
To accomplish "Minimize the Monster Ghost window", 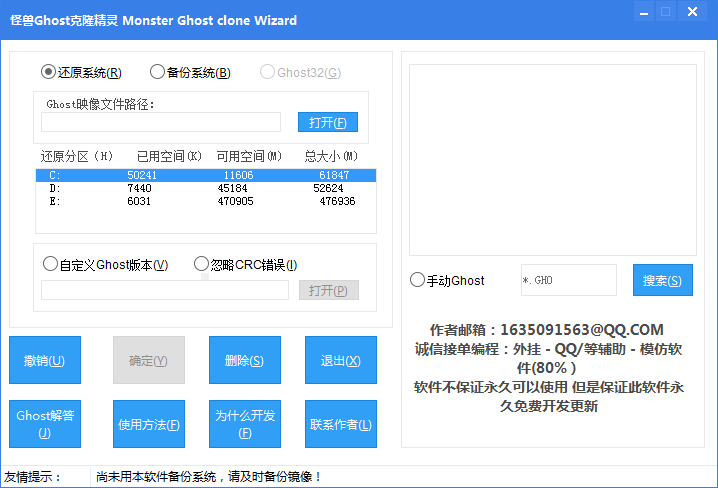I will 644,12.
